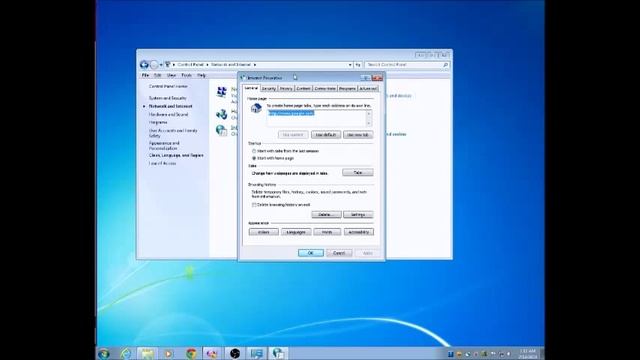Switch to the Connections tab
This screenshot has width=640, height=360.
[x=325, y=89]
